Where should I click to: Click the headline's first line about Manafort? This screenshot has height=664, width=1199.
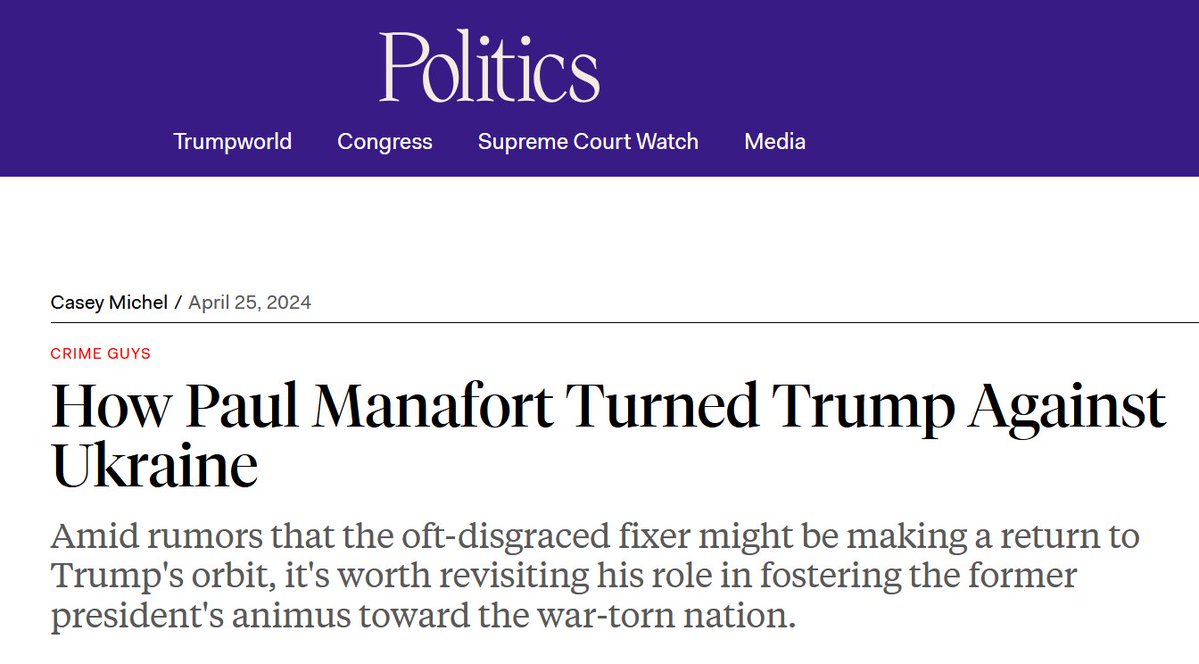pos(609,406)
